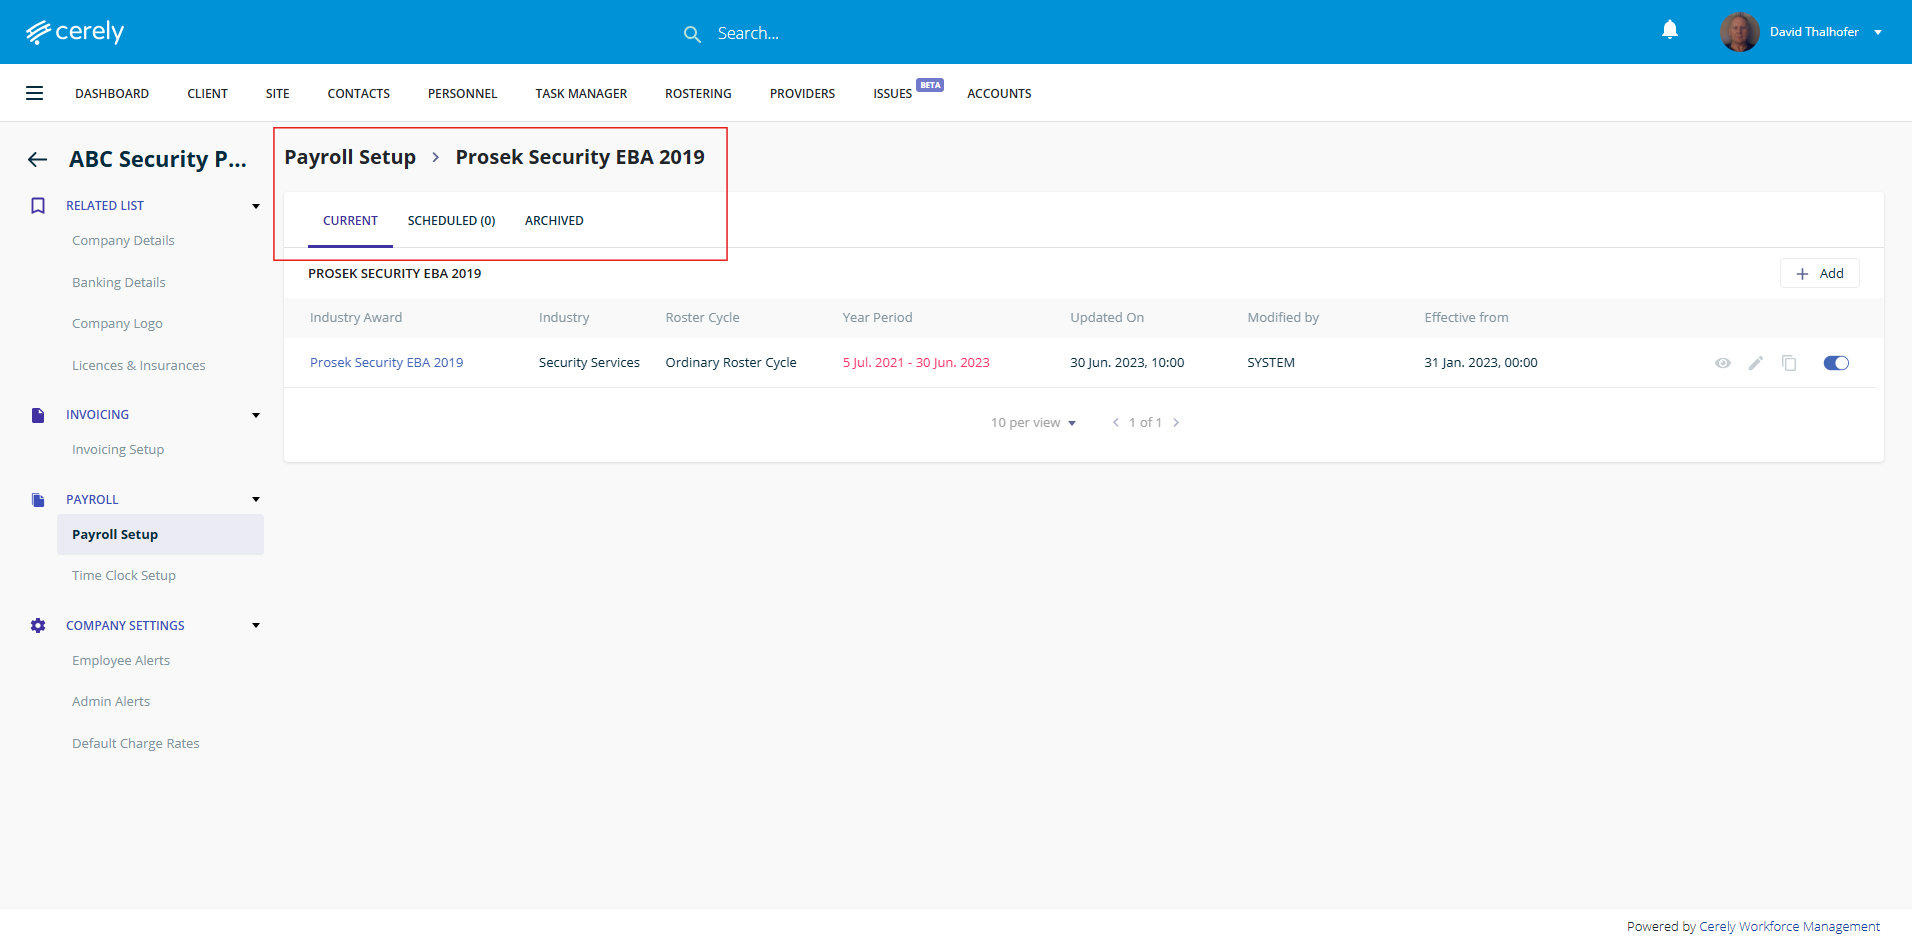The image size is (1912, 940).
Task: Click the Cerely logo
Action: 75,32
